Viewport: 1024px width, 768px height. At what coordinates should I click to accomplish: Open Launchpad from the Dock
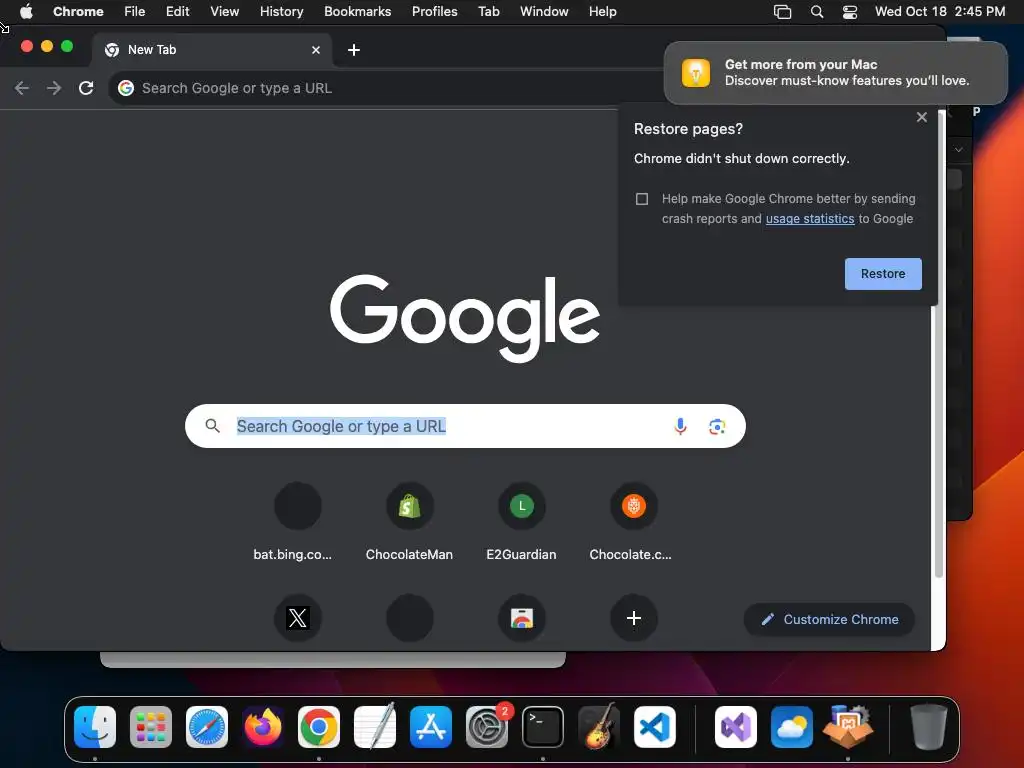151,727
